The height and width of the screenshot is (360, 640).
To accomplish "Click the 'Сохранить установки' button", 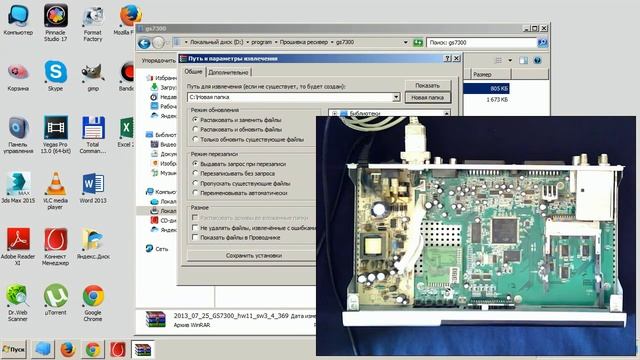I will (254, 256).
